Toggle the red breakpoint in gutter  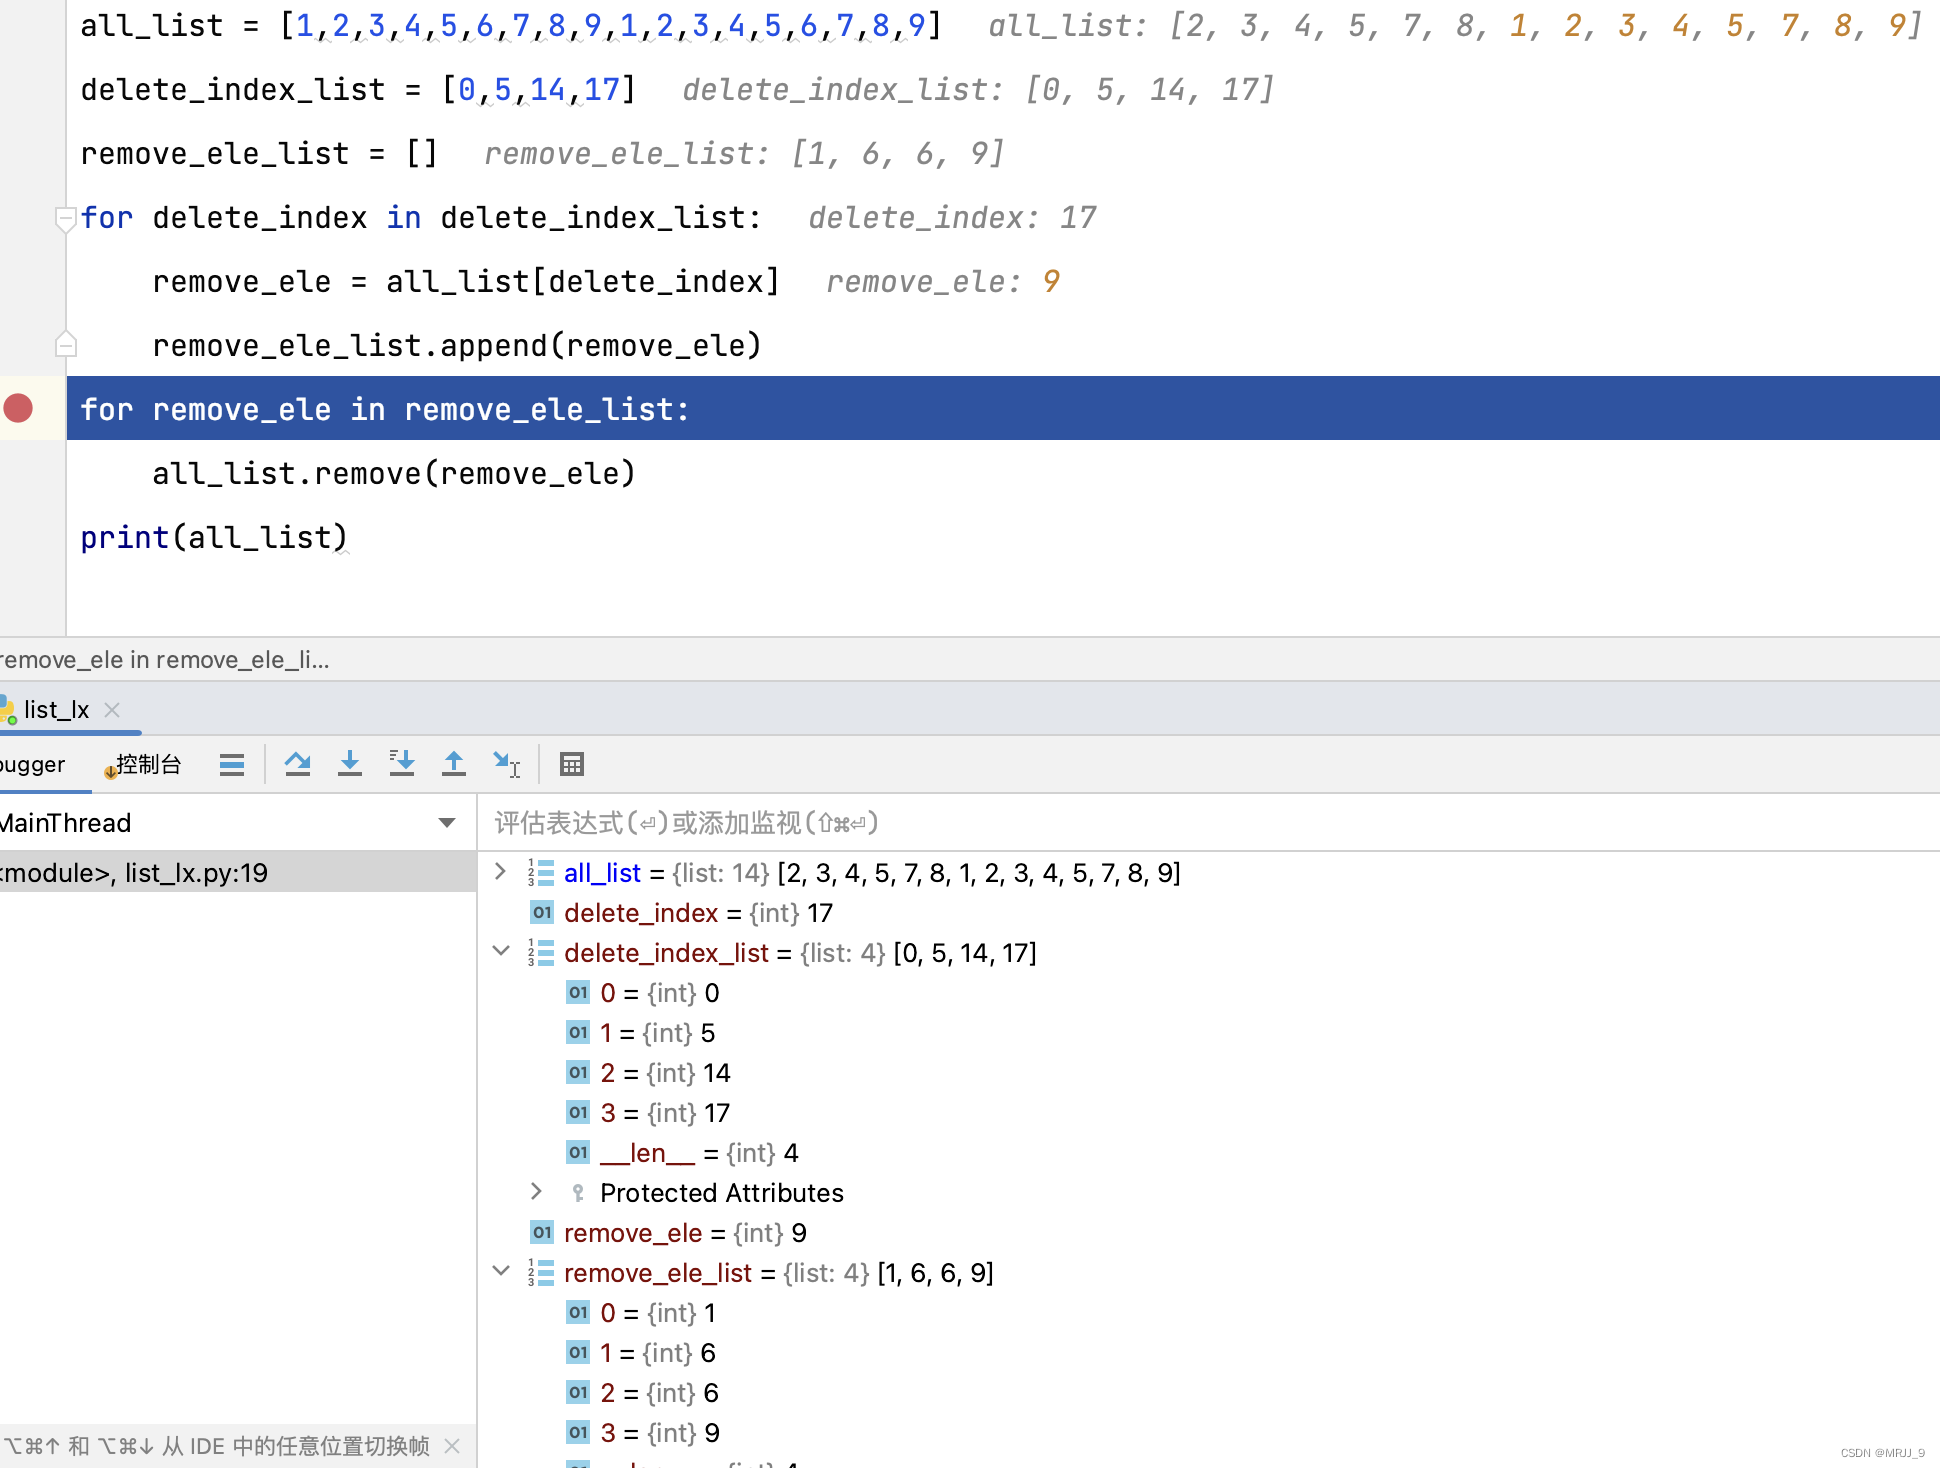coord(19,408)
